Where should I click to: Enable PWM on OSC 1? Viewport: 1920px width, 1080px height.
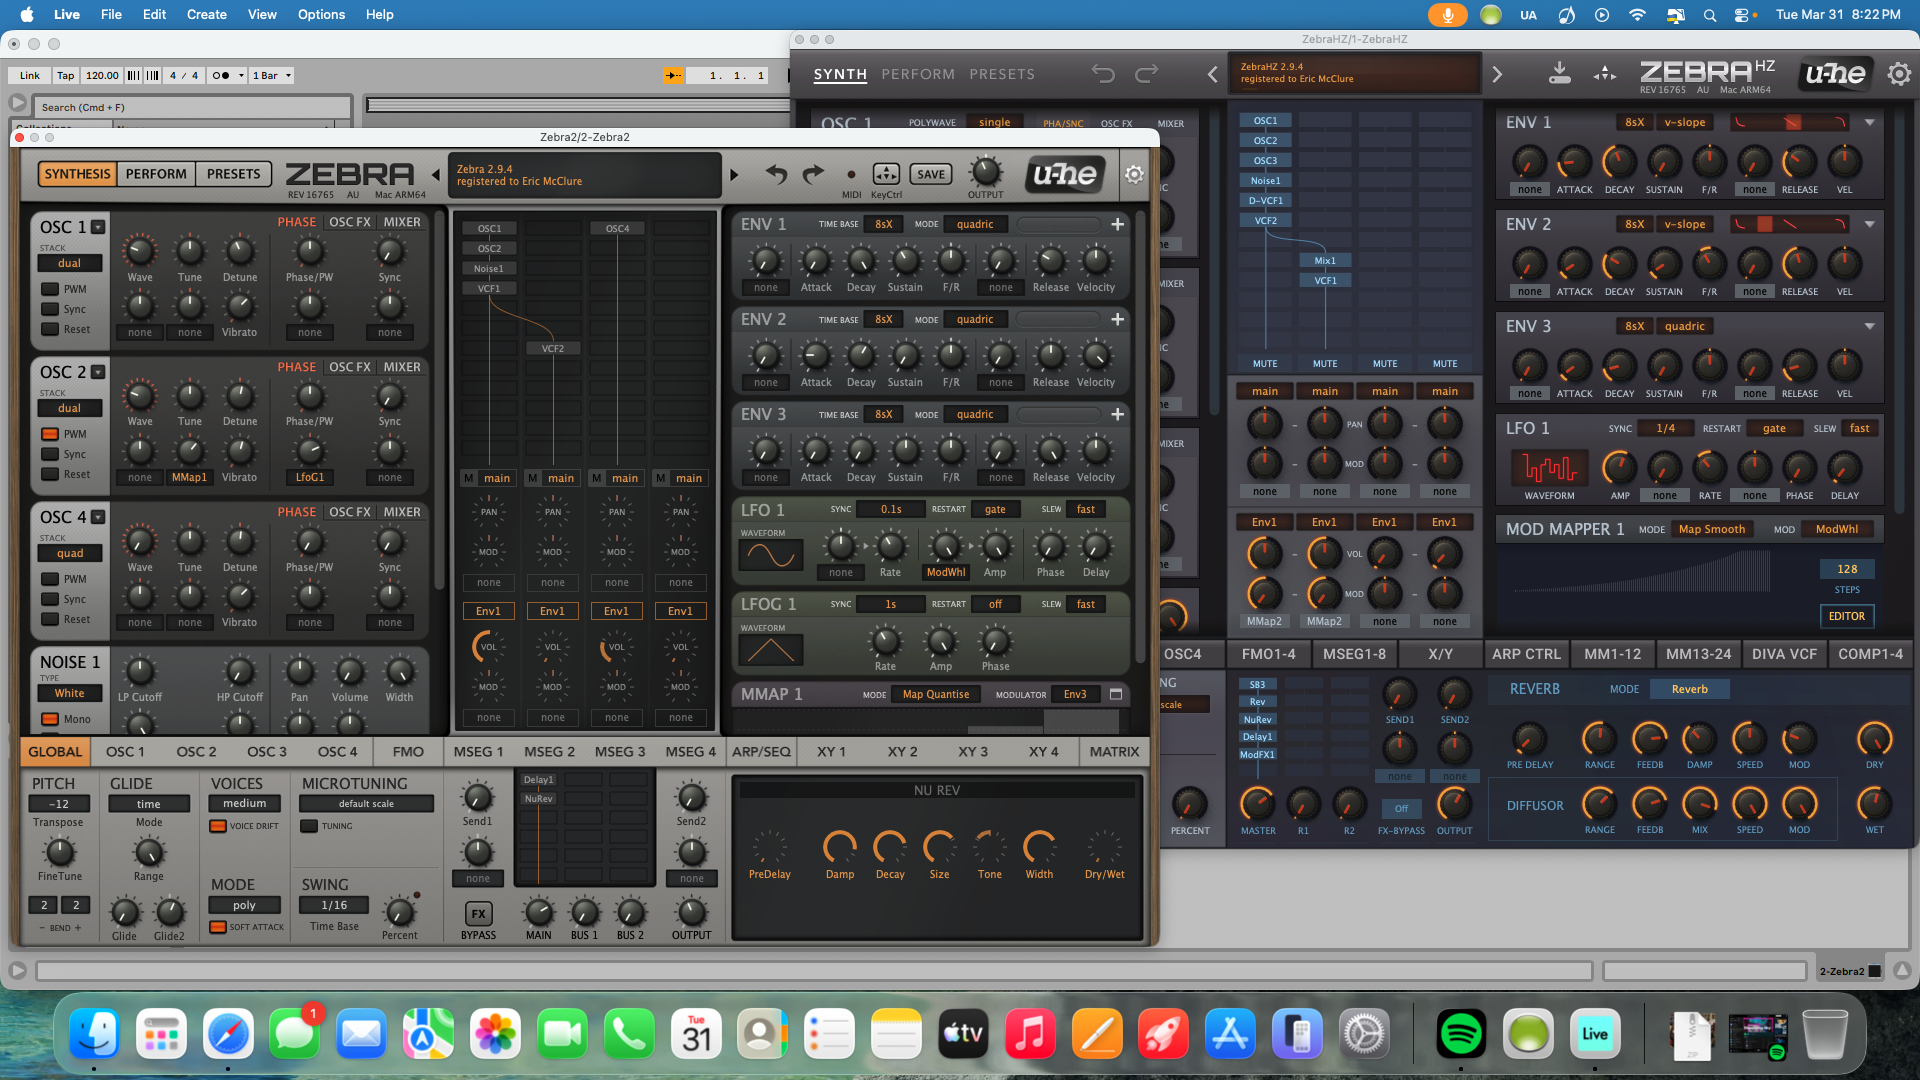[50, 289]
